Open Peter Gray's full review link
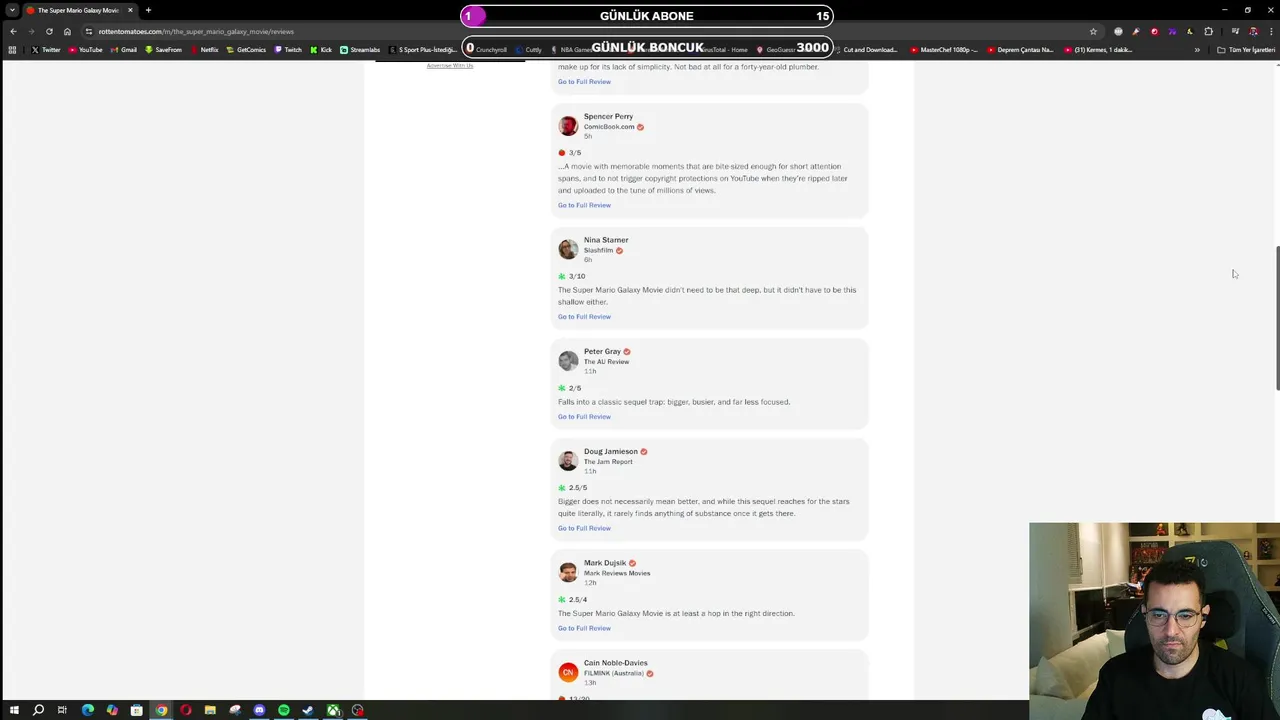1280x720 pixels. point(584,417)
